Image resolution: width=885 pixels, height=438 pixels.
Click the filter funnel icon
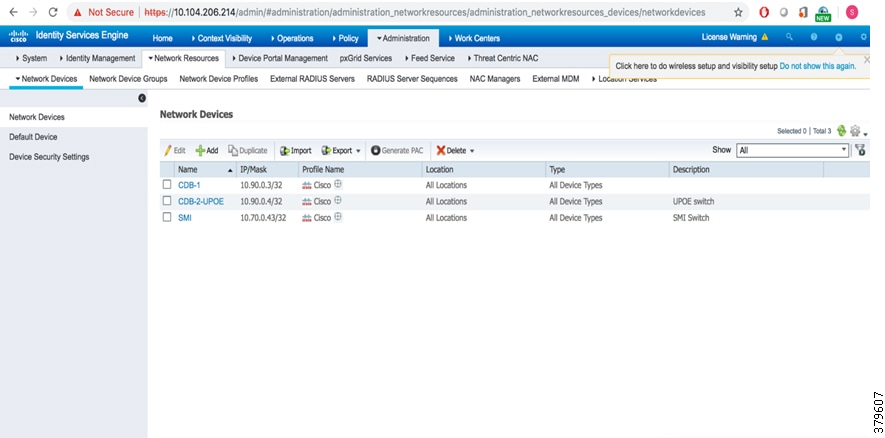[x=860, y=150]
